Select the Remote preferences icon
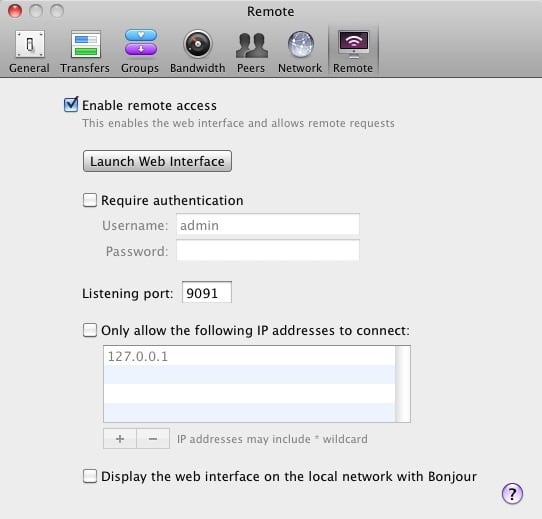The image size is (542, 519). (353, 44)
